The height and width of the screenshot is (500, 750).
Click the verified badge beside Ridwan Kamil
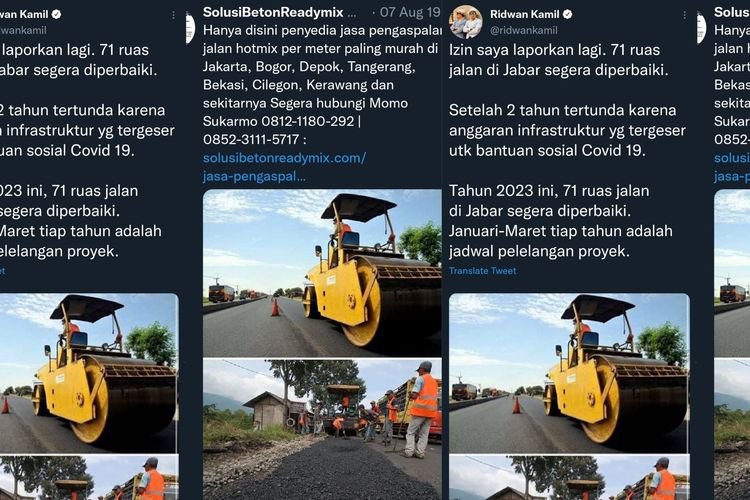coord(567,14)
